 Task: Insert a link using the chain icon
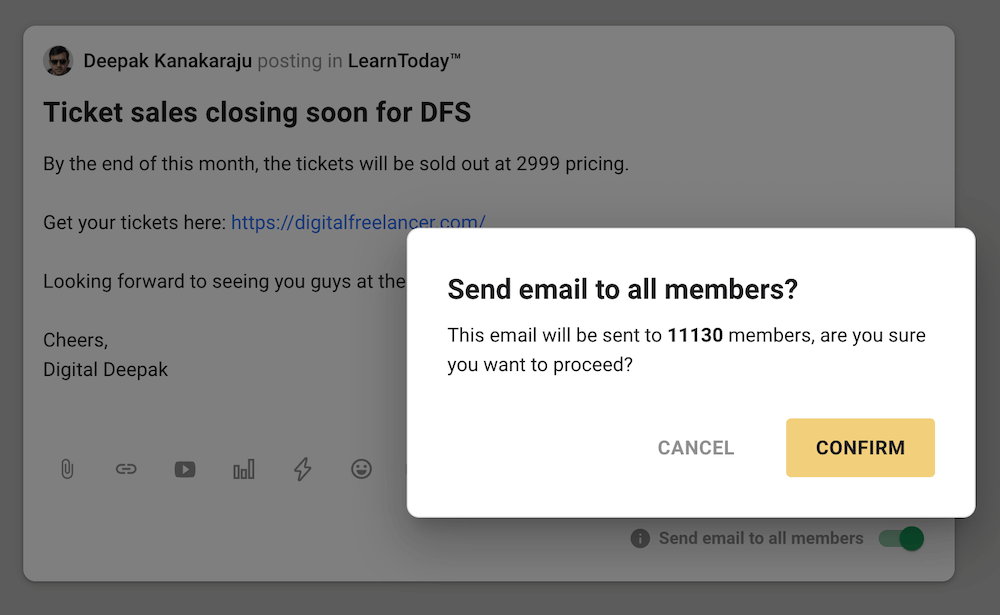(126, 470)
